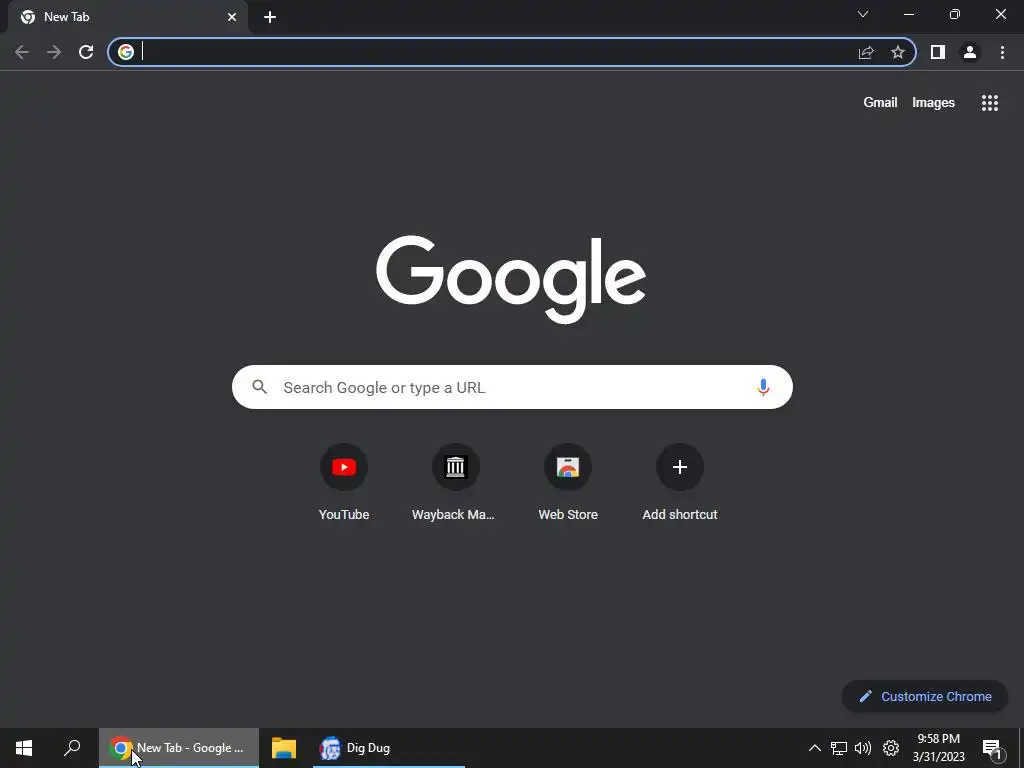Open tab search dropdown arrow
The height and width of the screenshot is (768, 1024).
[x=863, y=14]
